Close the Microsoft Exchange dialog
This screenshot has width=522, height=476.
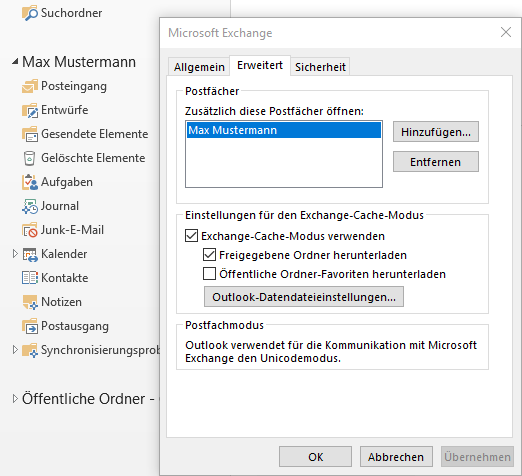506,32
